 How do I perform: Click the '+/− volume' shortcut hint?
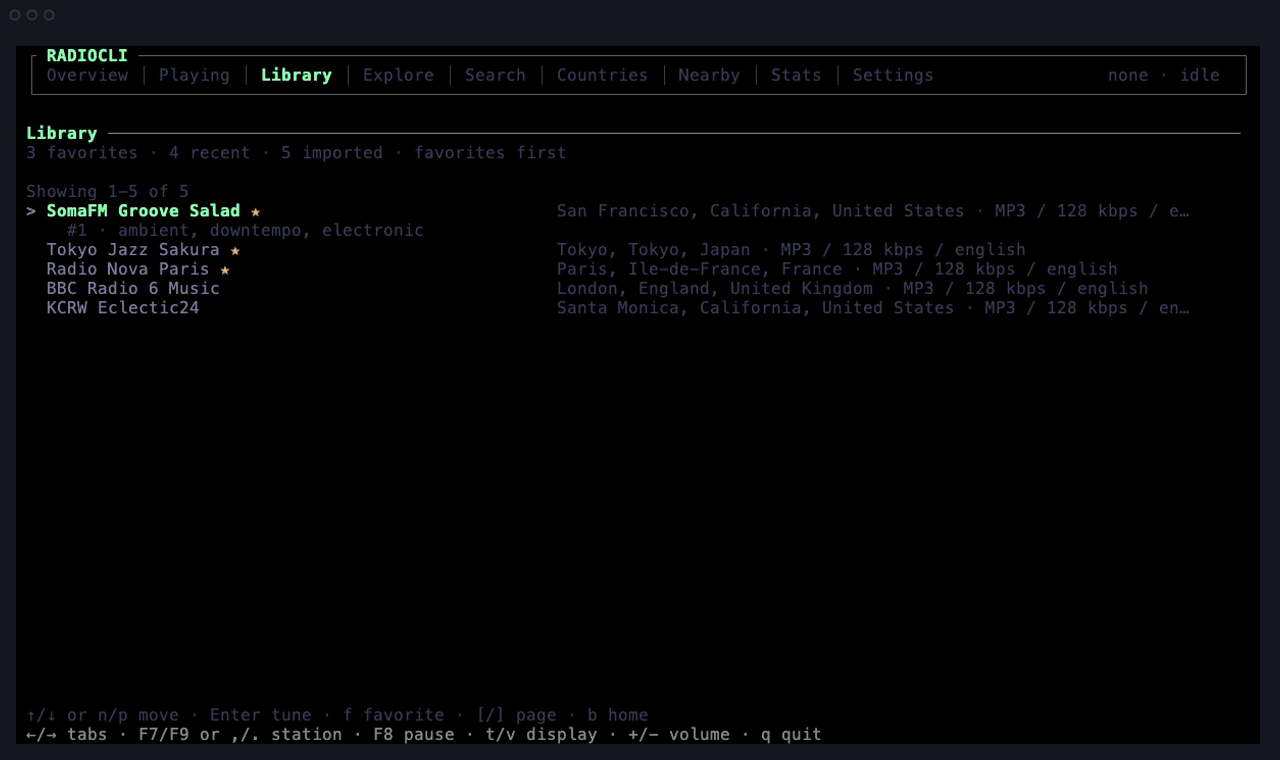tap(679, 734)
